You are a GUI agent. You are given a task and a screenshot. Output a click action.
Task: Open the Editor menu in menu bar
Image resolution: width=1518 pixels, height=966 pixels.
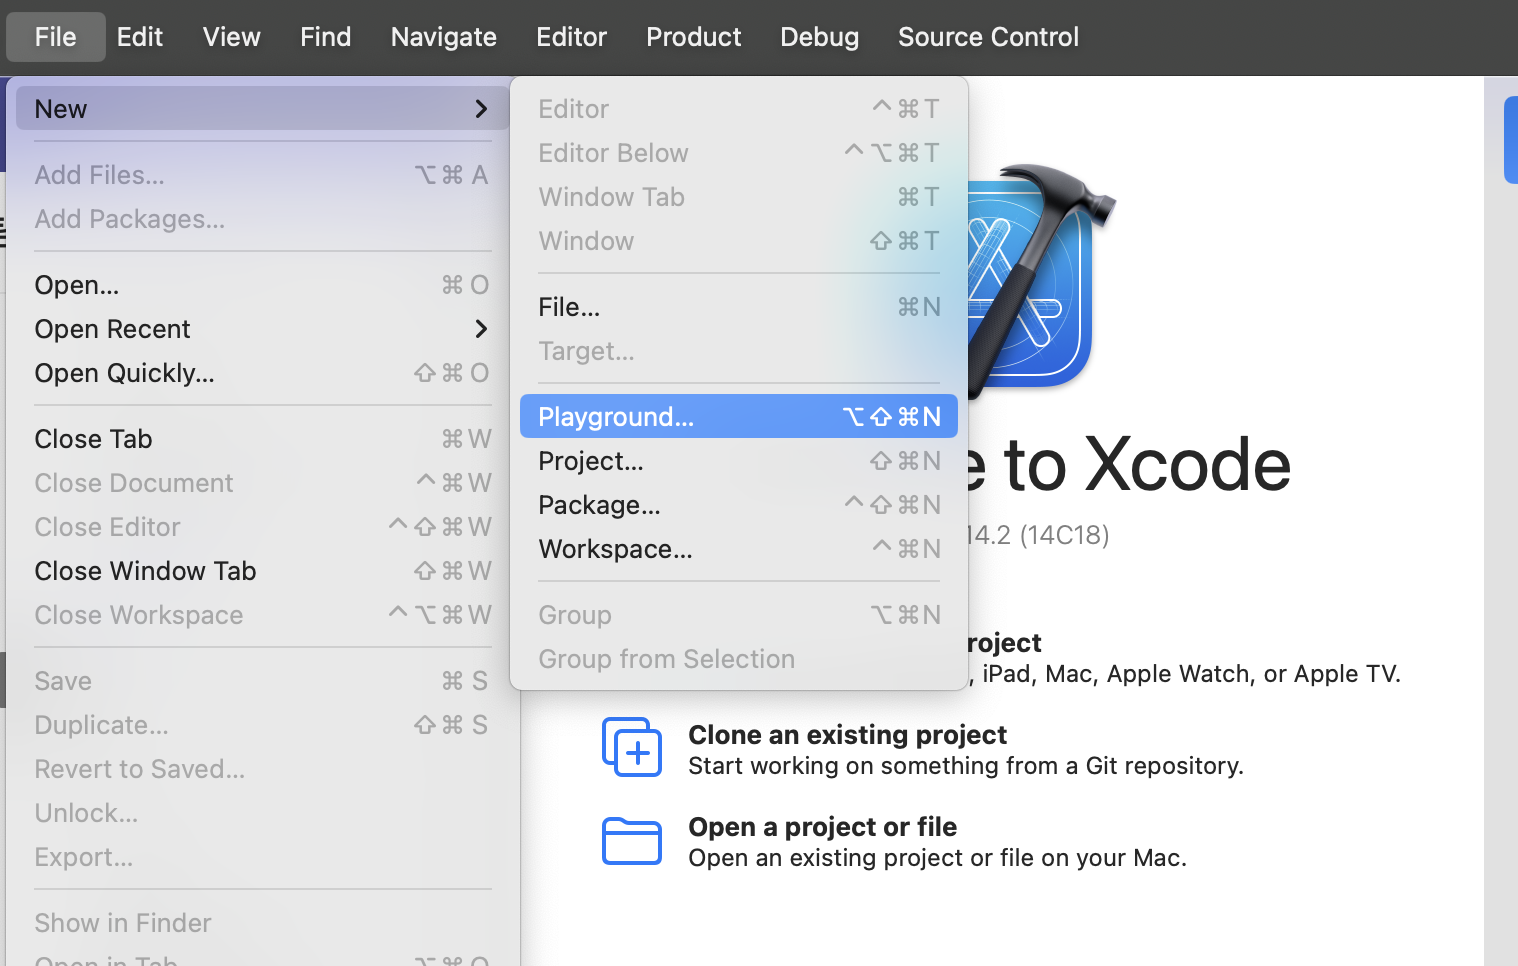(x=572, y=37)
